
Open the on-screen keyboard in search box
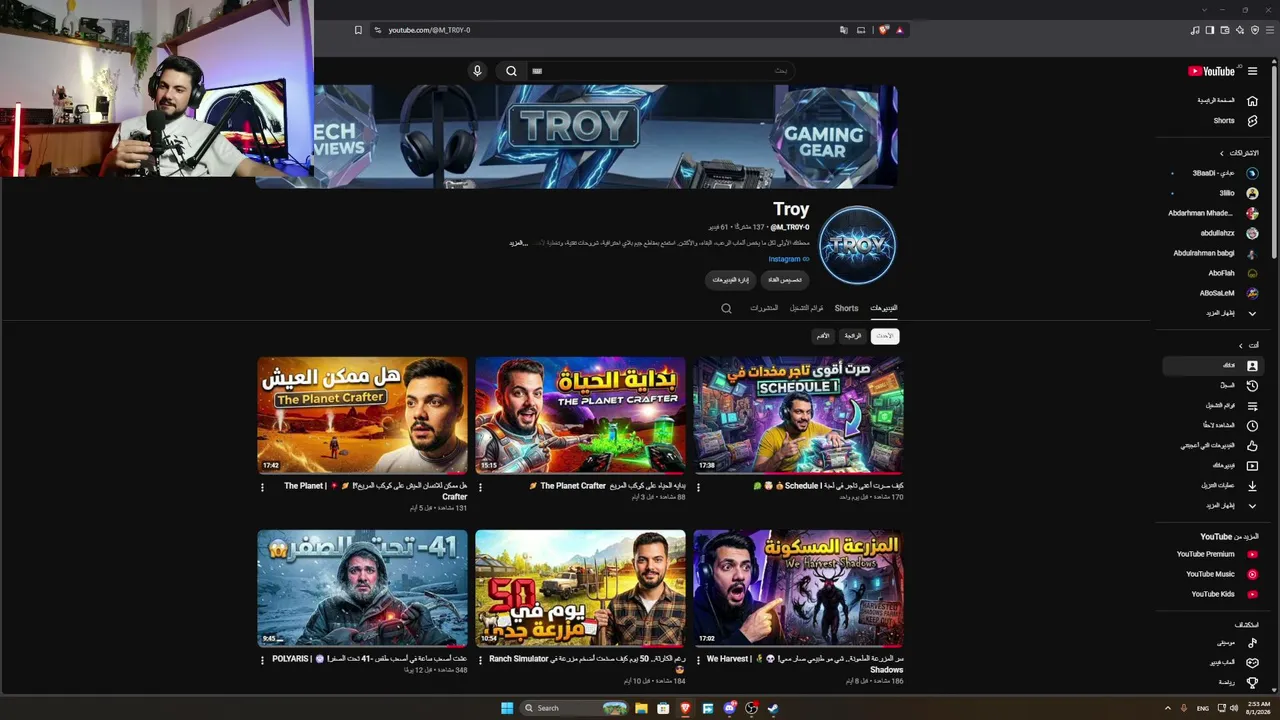(537, 71)
